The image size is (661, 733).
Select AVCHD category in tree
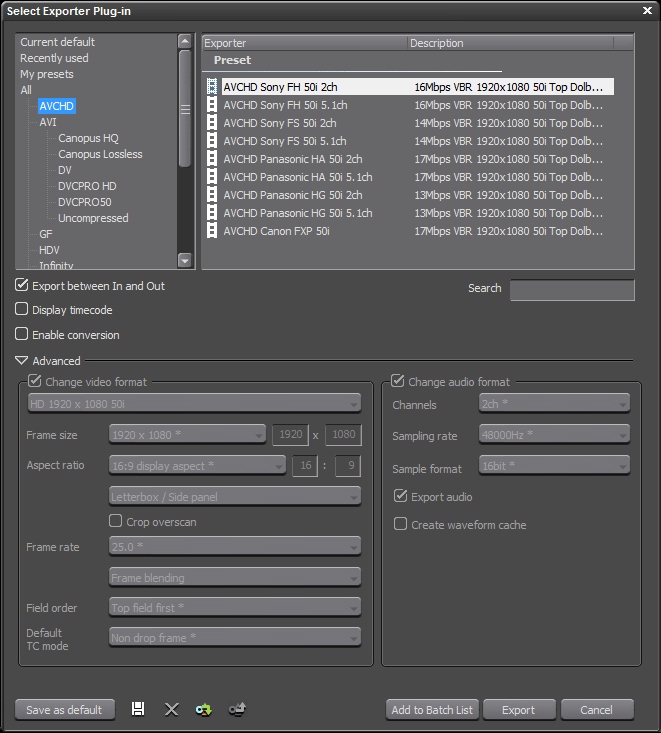pyautogui.click(x=57, y=106)
